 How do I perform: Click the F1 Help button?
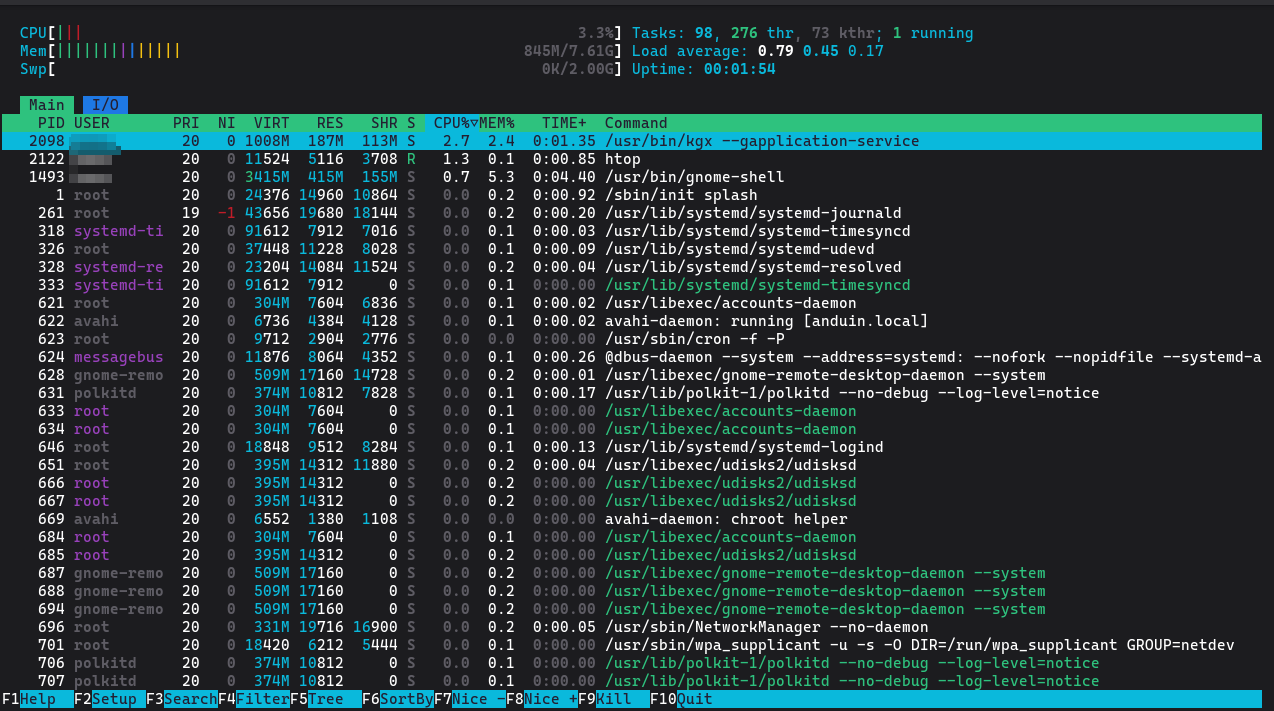[38, 699]
